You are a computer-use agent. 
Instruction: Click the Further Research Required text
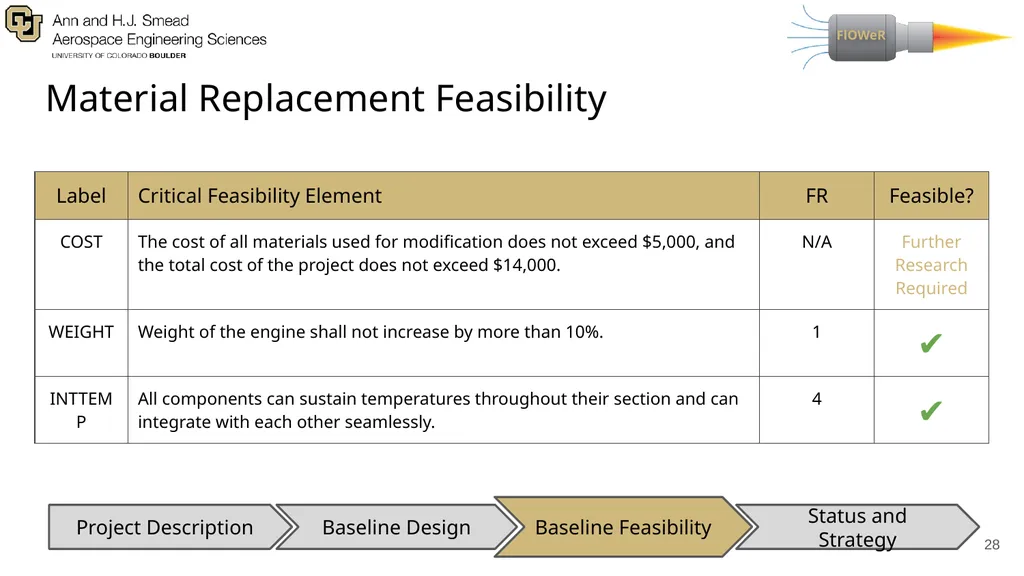tap(931, 265)
